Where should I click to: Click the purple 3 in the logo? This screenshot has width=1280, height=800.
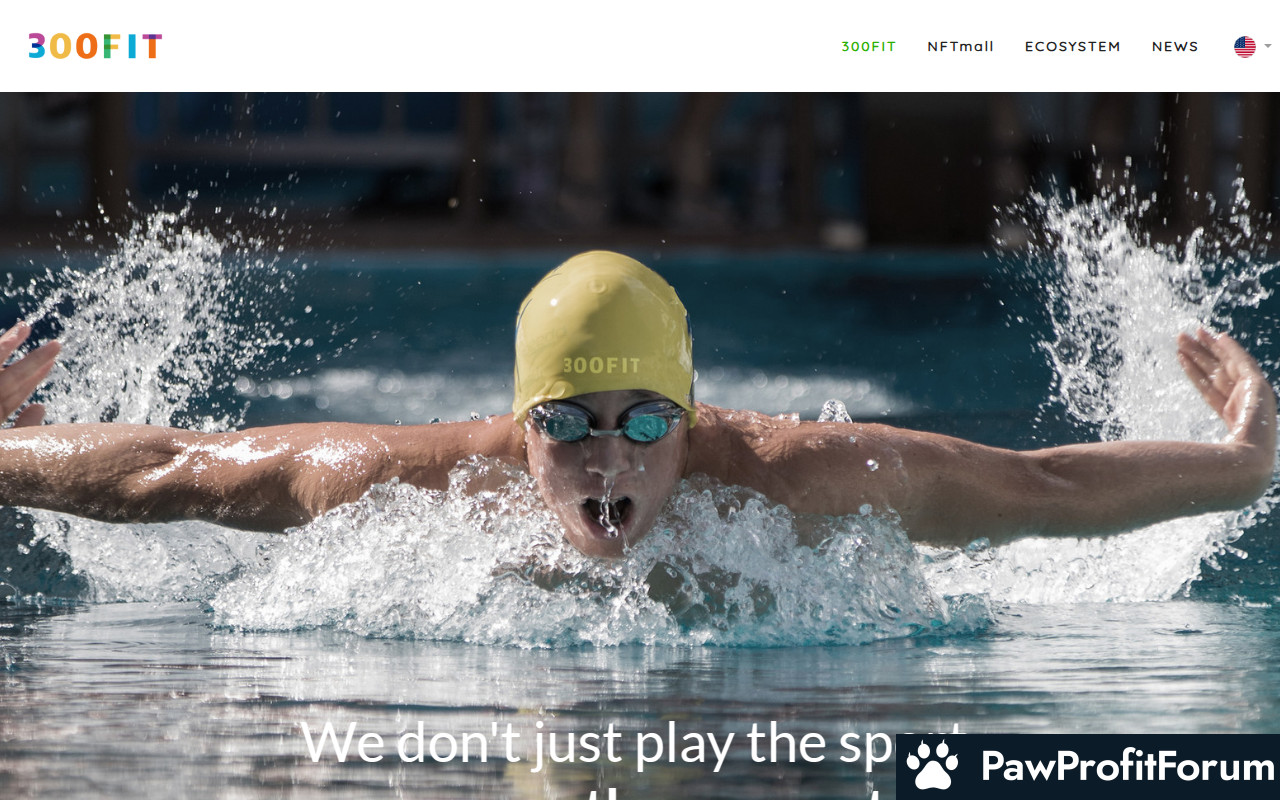pyautogui.click(x=37, y=46)
